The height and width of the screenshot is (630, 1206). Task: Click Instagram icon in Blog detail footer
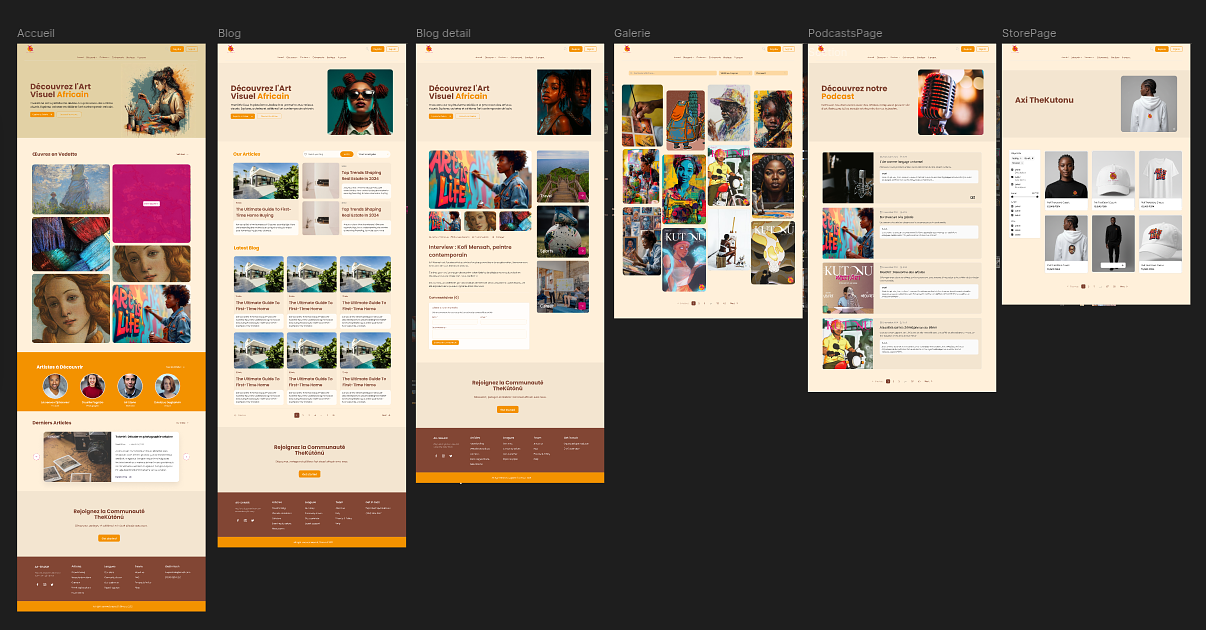point(443,456)
